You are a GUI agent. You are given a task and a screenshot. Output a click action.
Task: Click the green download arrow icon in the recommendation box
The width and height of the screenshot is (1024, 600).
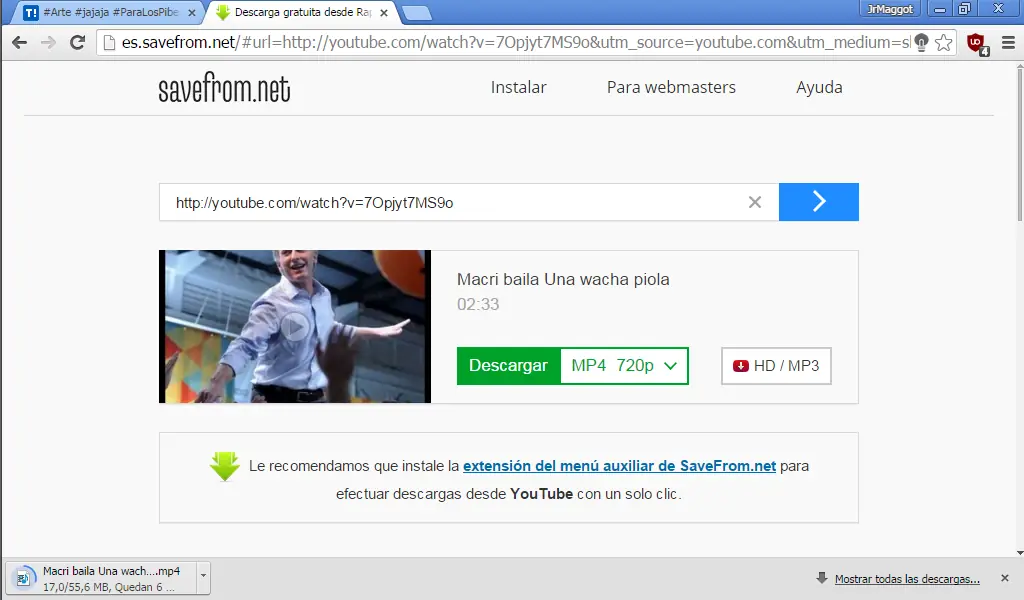tap(225, 466)
